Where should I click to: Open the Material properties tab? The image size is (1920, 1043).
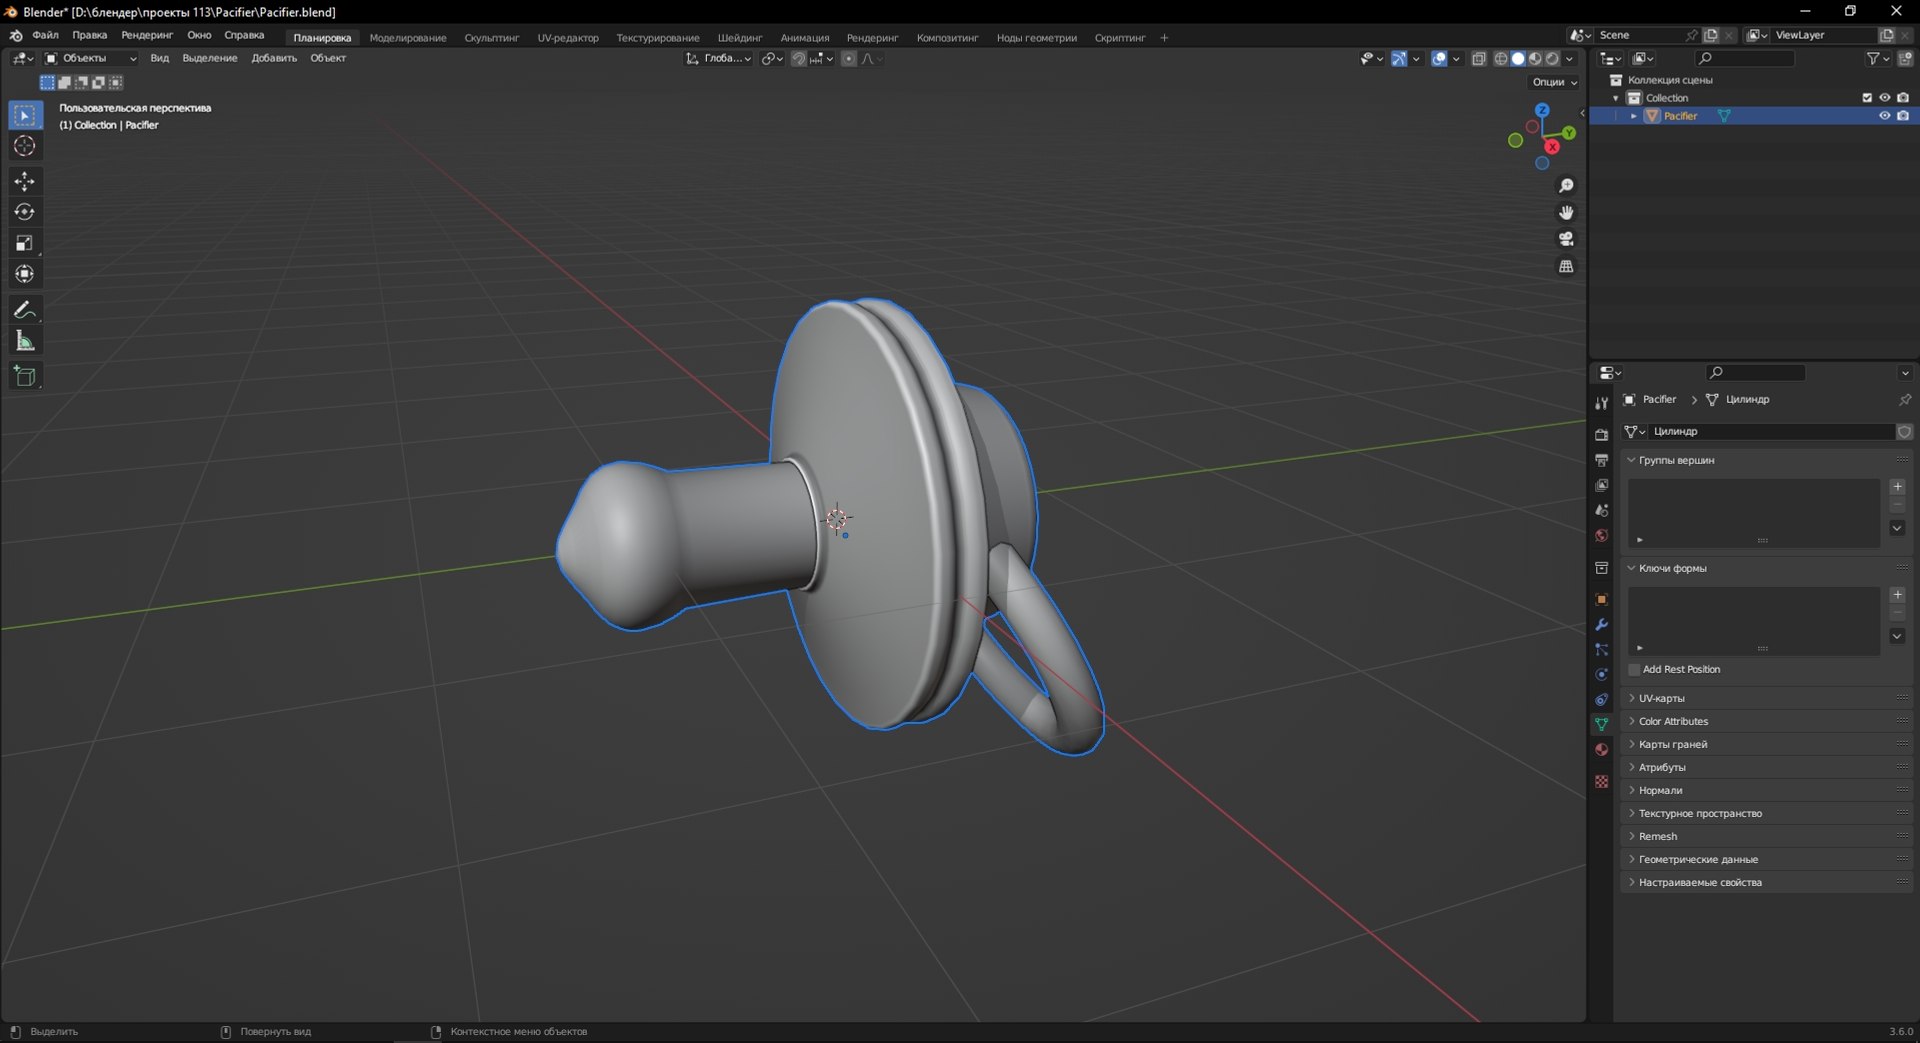click(x=1601, y=750)
